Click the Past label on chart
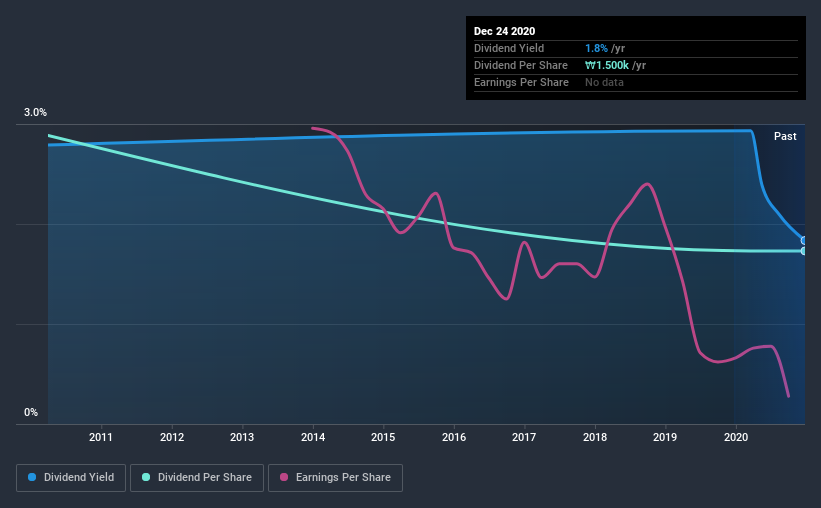This screenshot has width=821, height=508. (785, 136)
